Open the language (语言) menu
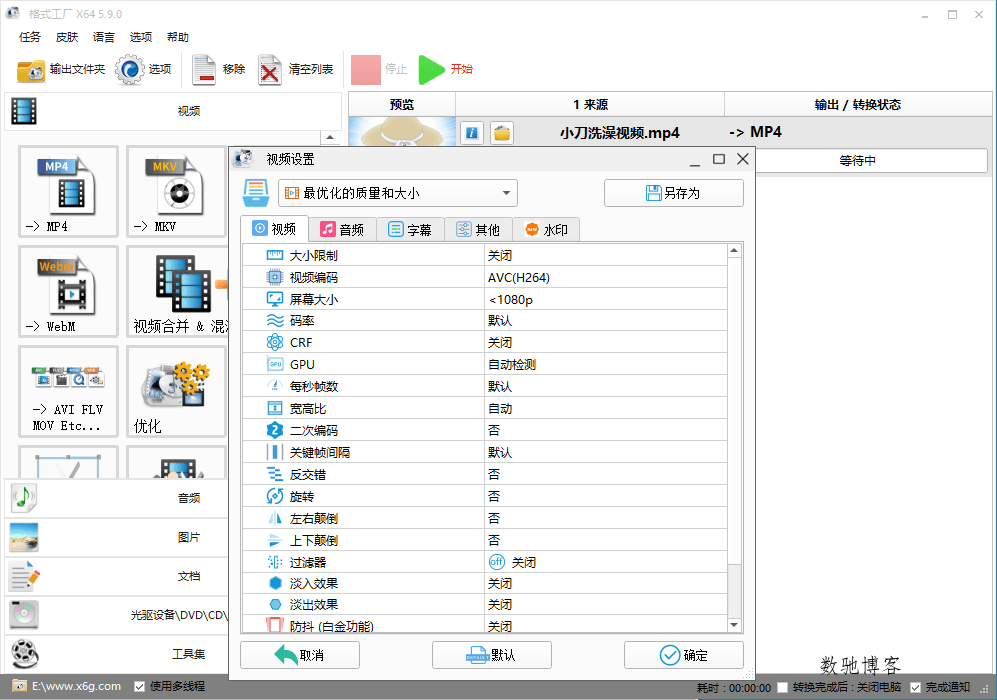Viewport: 997px width, 700px height. 104,37
